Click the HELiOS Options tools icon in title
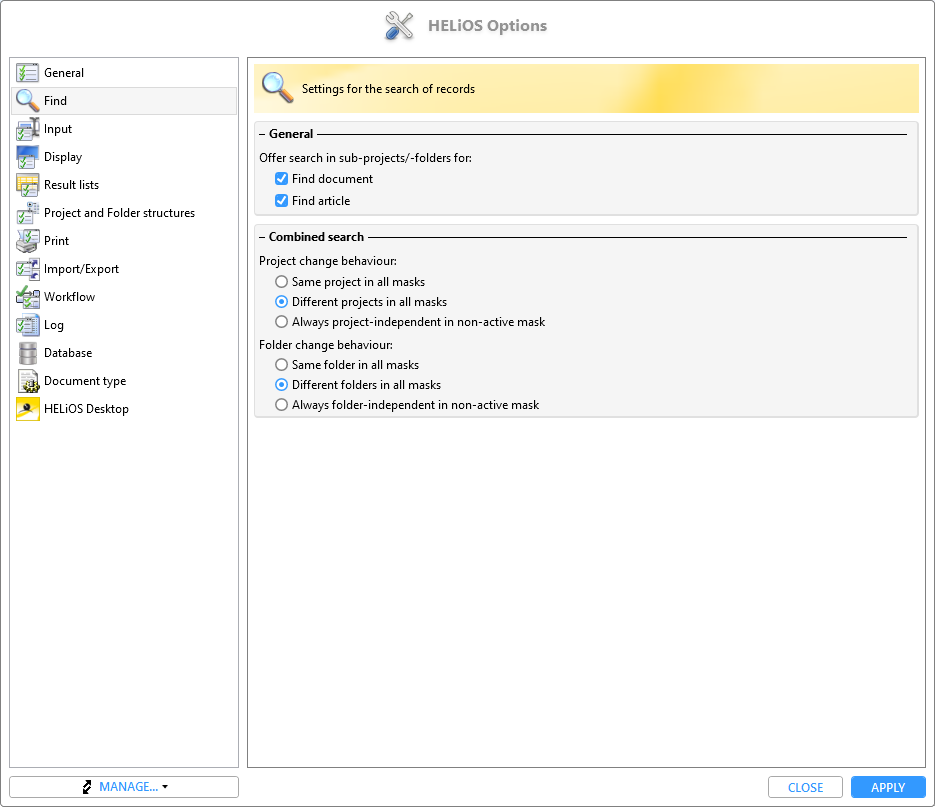This screenshot has width=935, height=807. click(399, 26)
